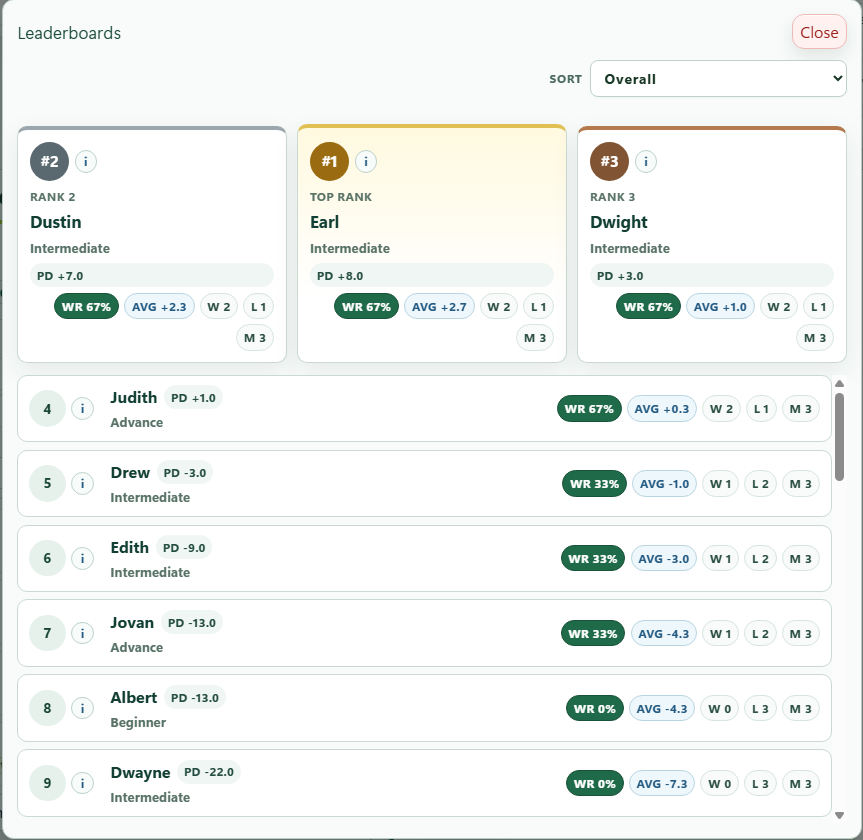The height and width of the screenshot is (840, 863).
Task: Click scrollbar down arrow of list
Action: click(x=839, y=815)
